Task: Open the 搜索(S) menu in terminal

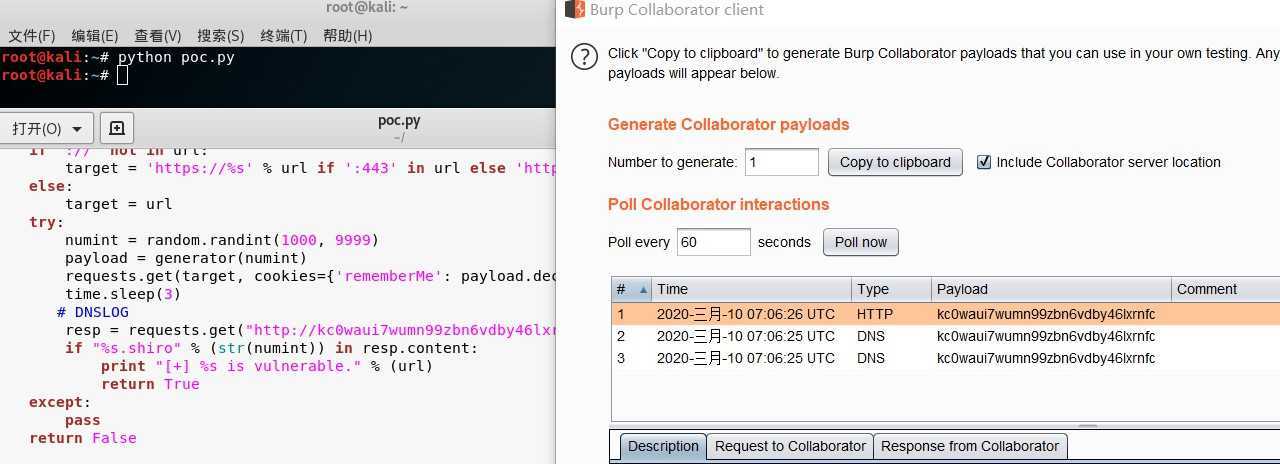Action: (x=221, y=36)
